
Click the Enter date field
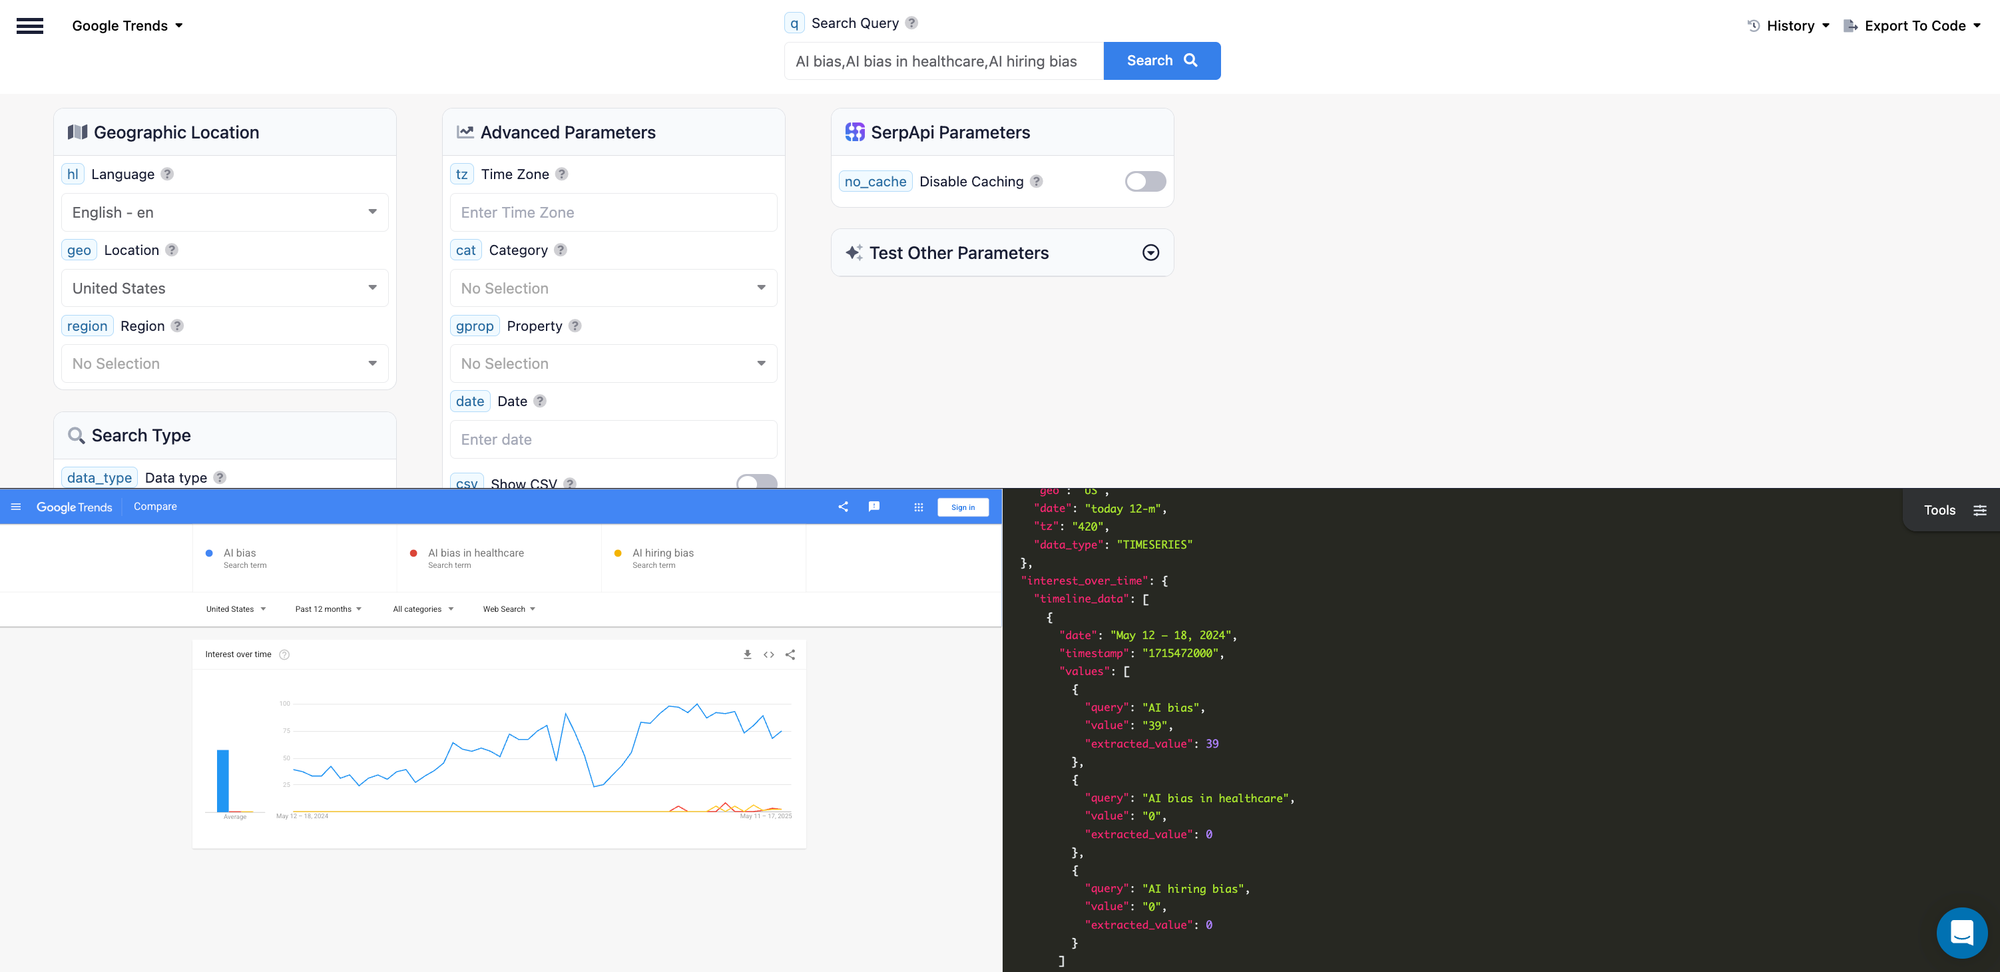click(x=614, y=439)
